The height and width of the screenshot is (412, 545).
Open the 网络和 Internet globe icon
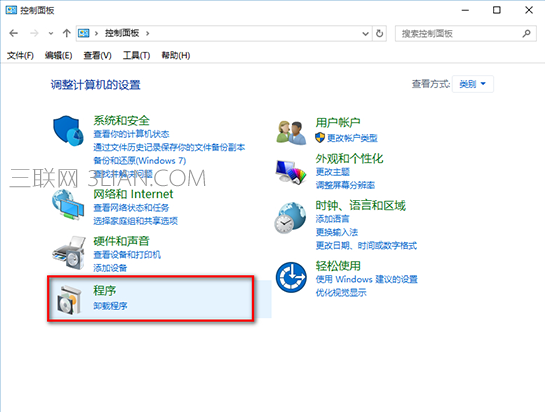coord(68,204)
